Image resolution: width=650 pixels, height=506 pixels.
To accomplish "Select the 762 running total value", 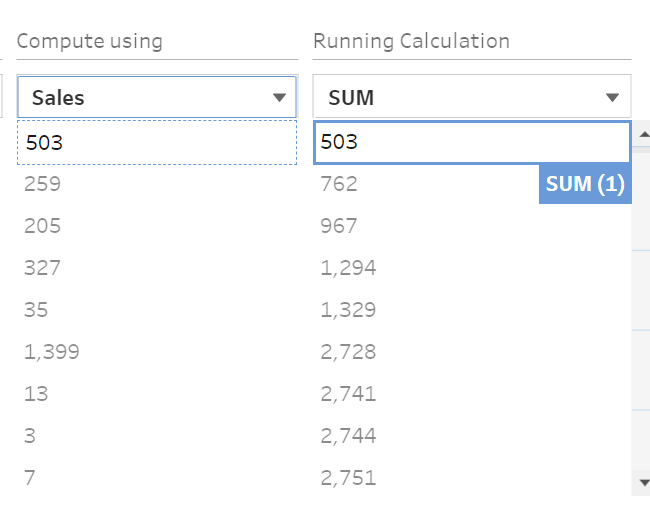I will click(x=339, y=184).
